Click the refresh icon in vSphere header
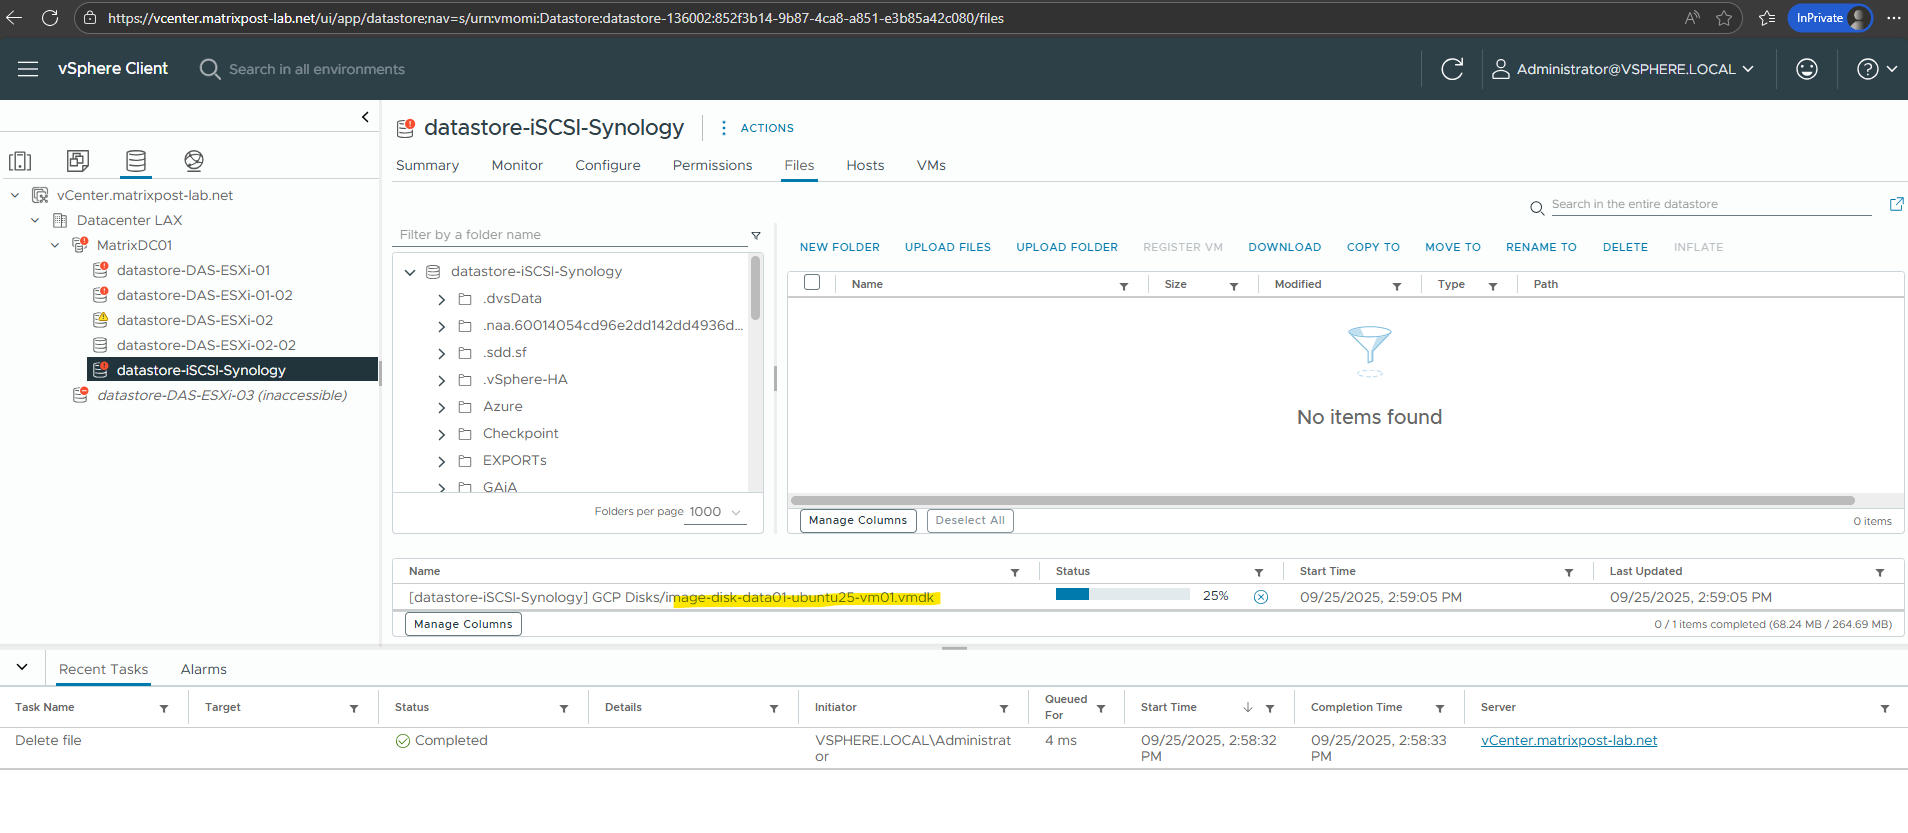Image resolution: width=1908 pixels, height=833 pixels. (x=1452, y=69)
